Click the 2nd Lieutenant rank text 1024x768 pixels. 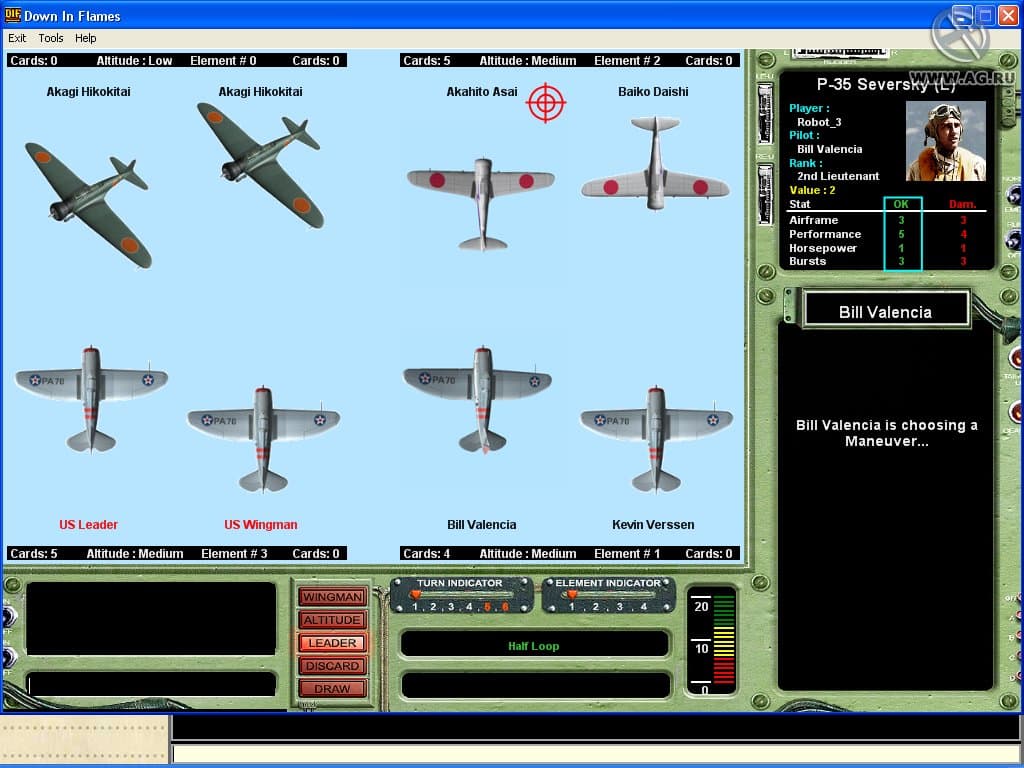point(838,176)
